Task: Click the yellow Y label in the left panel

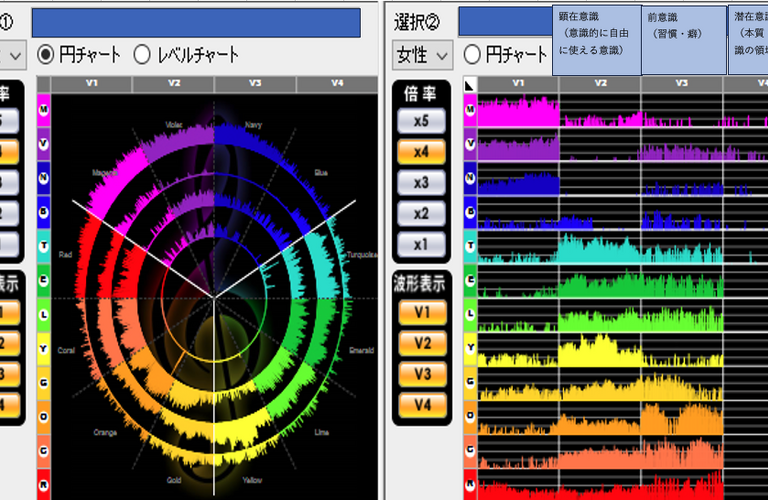Action: click(44, 349)
